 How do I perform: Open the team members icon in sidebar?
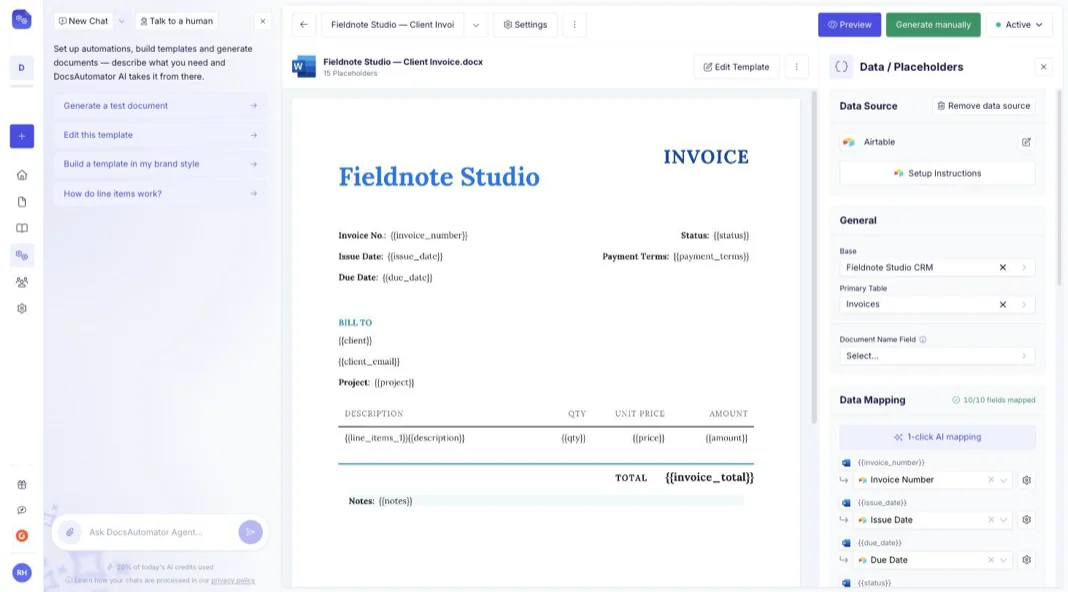22,282
